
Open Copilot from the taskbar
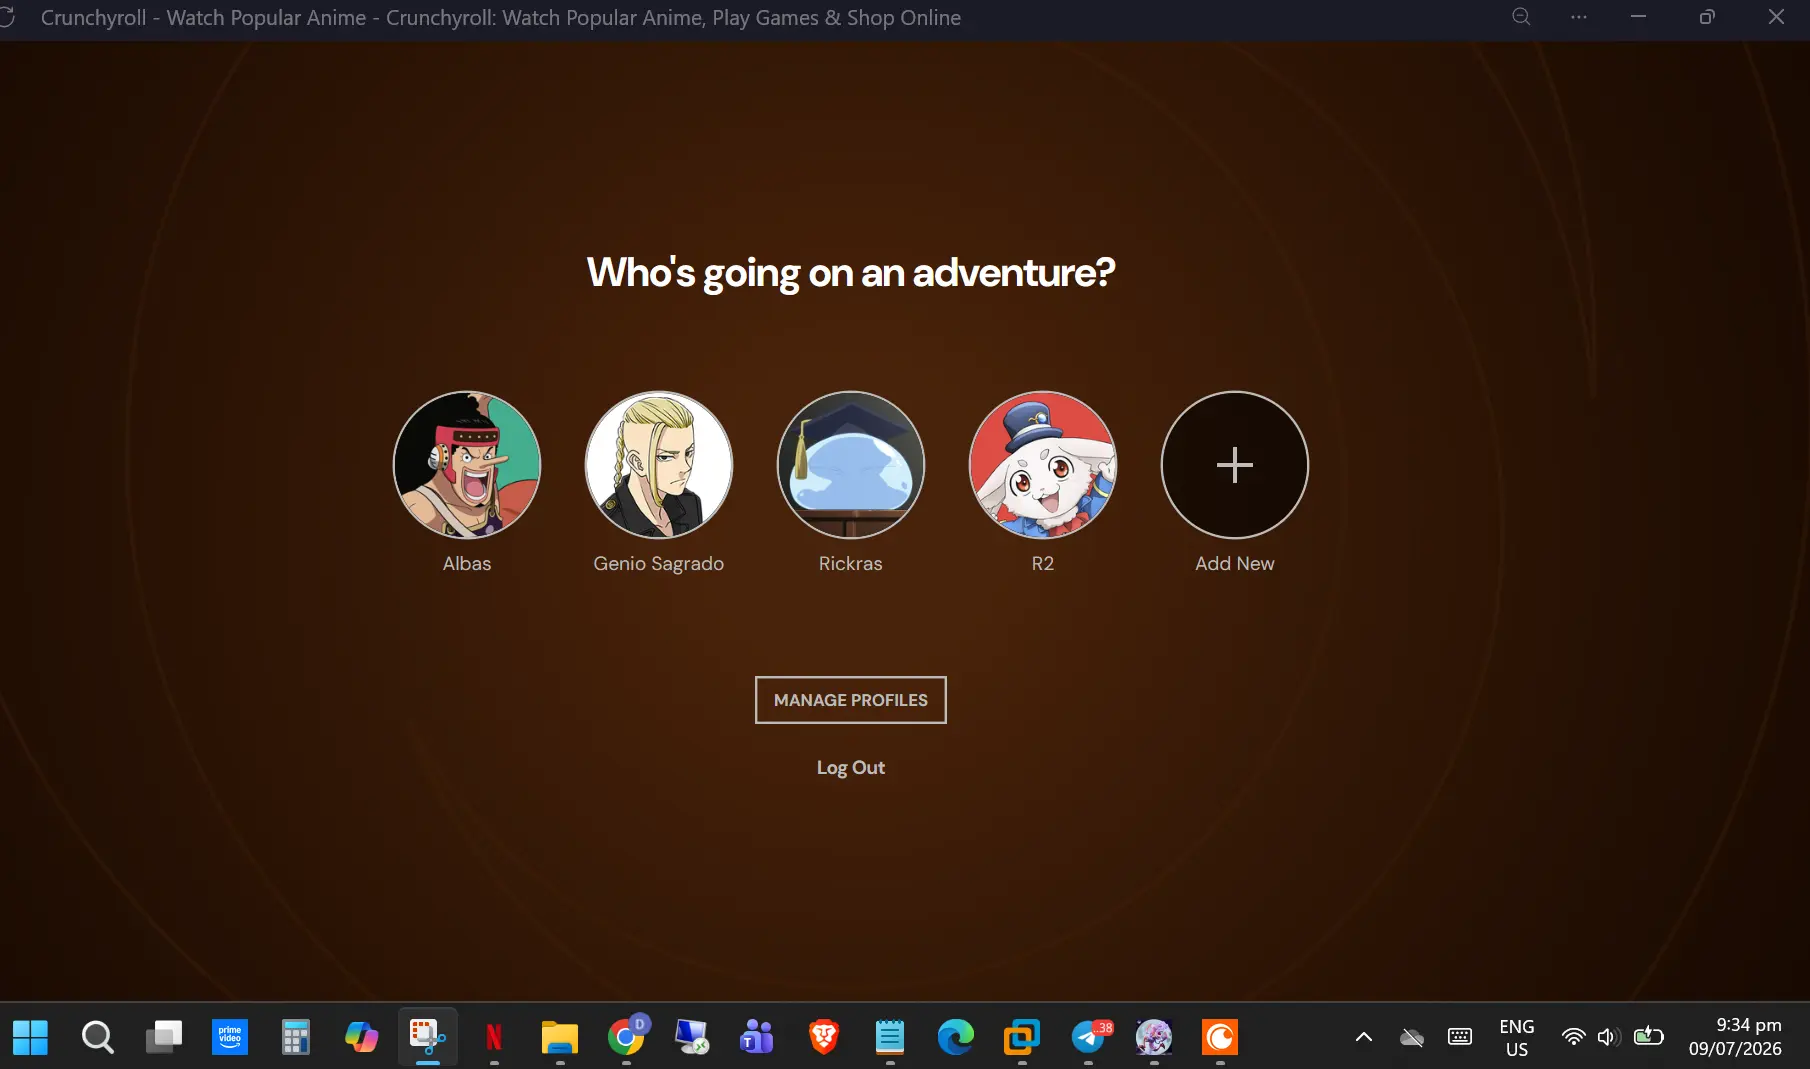coord(362,1037)
